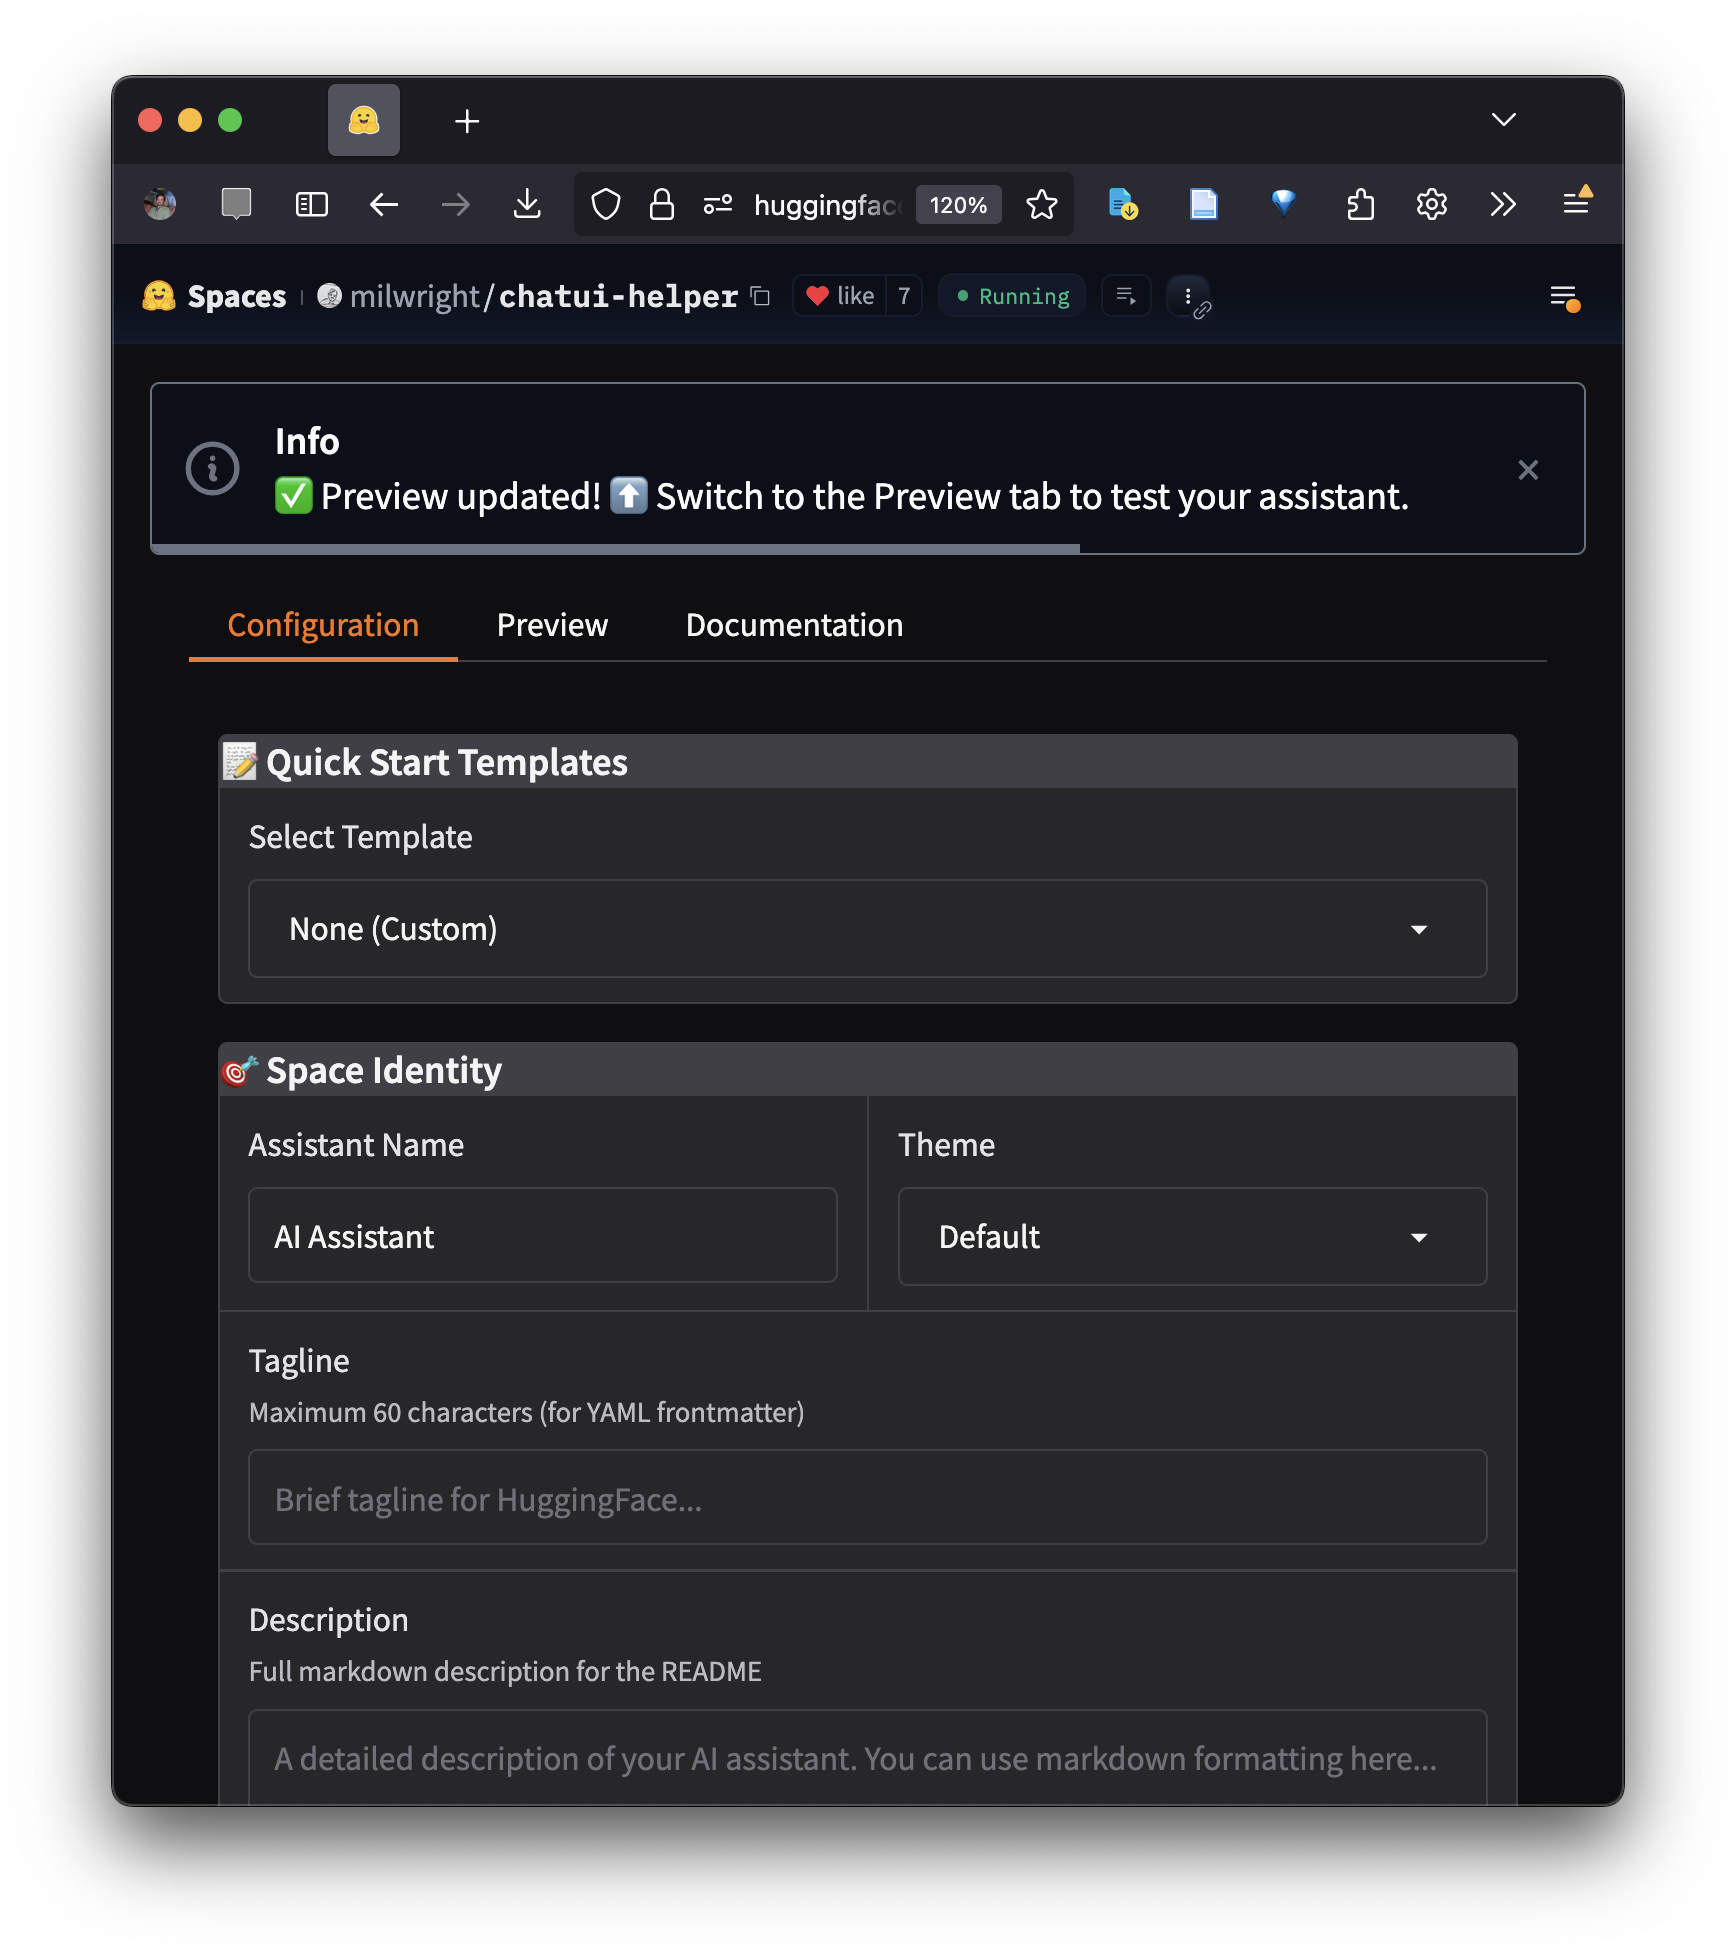Expand the Select Template dropdown
The image size is (1736, 1954).
pos(867,929)
